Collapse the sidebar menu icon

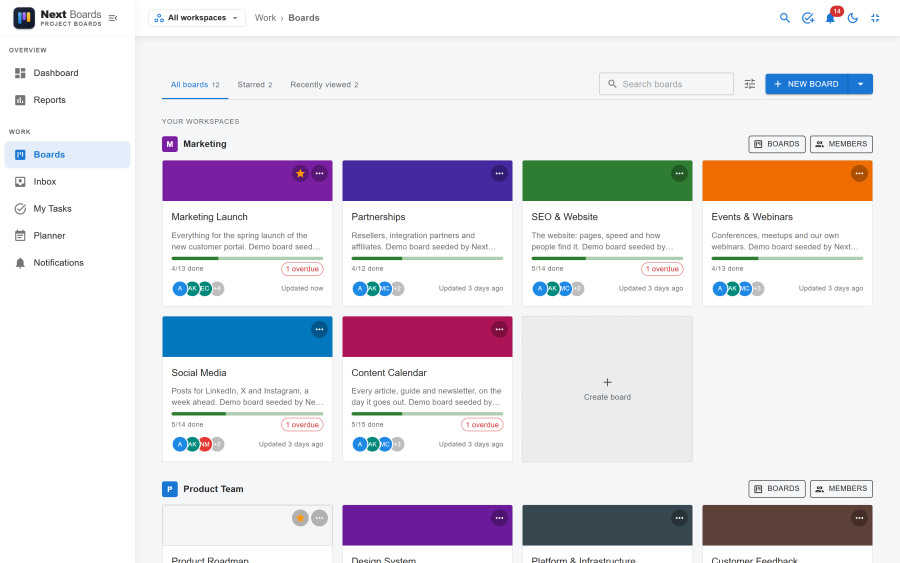(x=113, y=18)
